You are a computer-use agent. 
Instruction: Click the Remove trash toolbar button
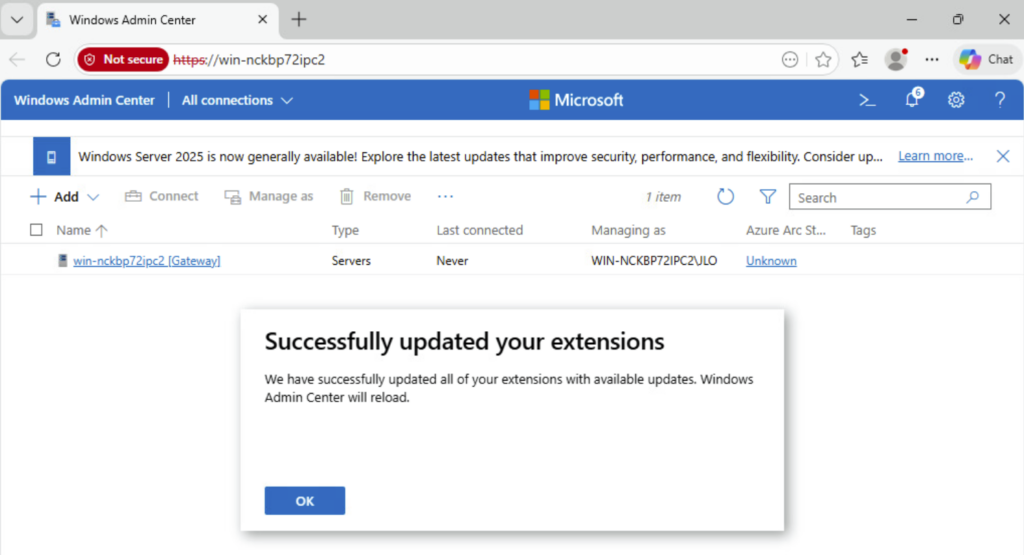(x=375, y=197)
